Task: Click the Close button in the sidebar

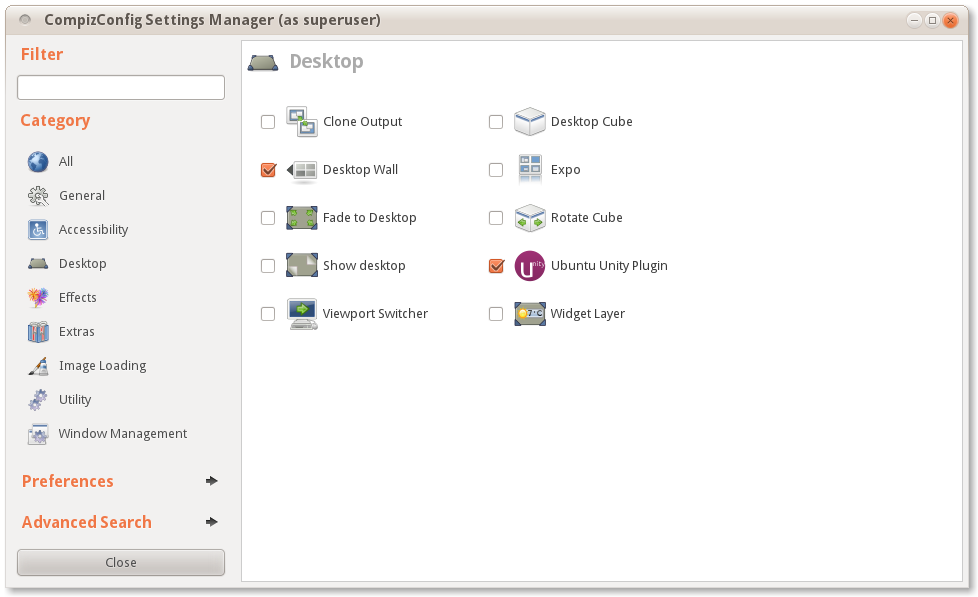Action: pyautogui.click(x=121, y=563)
